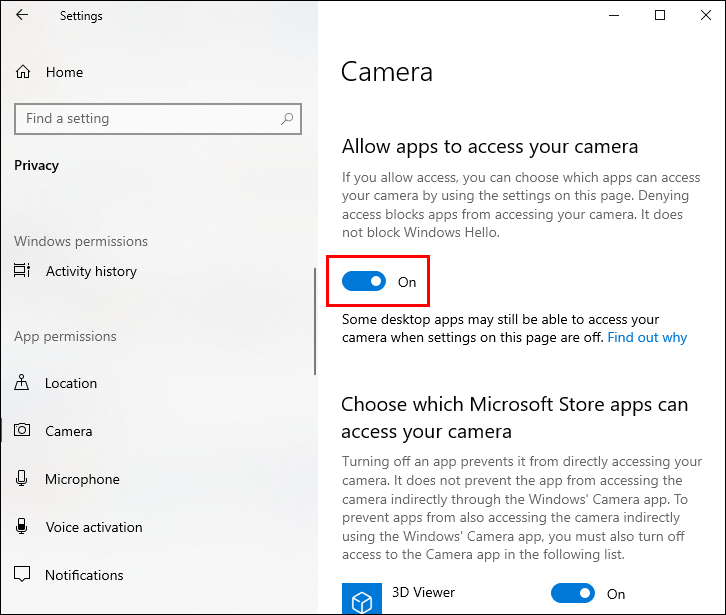
Task: Go to Settings Home
Action: pos(64,72)
